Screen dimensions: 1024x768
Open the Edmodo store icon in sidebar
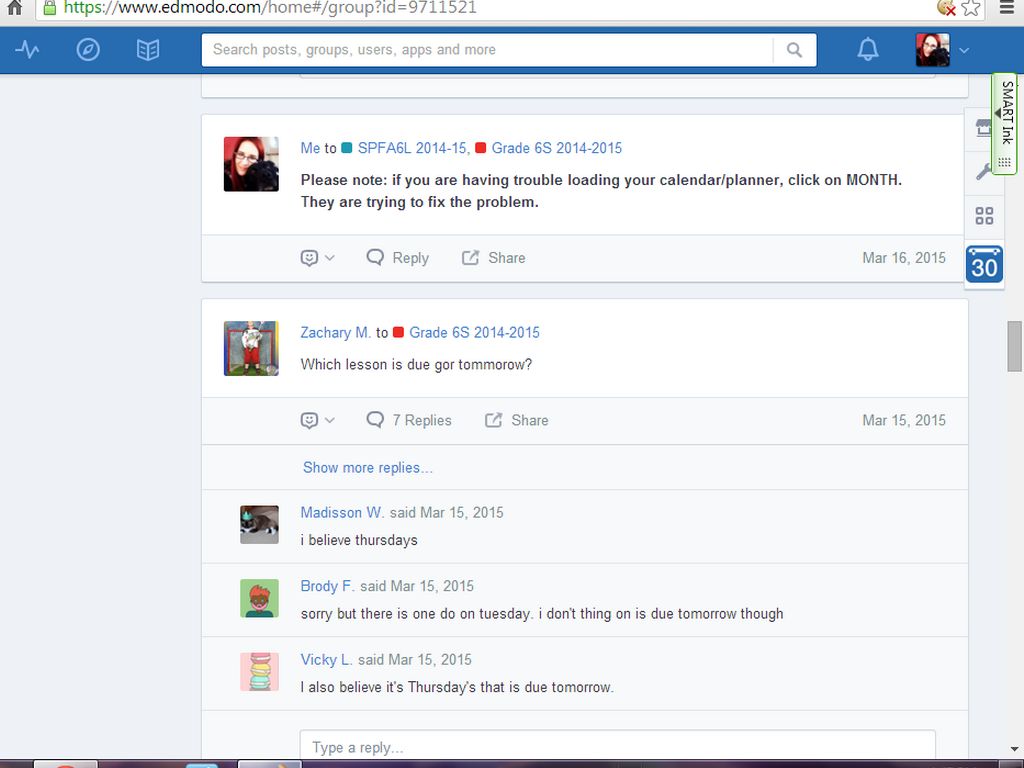(x=983, y=129)
